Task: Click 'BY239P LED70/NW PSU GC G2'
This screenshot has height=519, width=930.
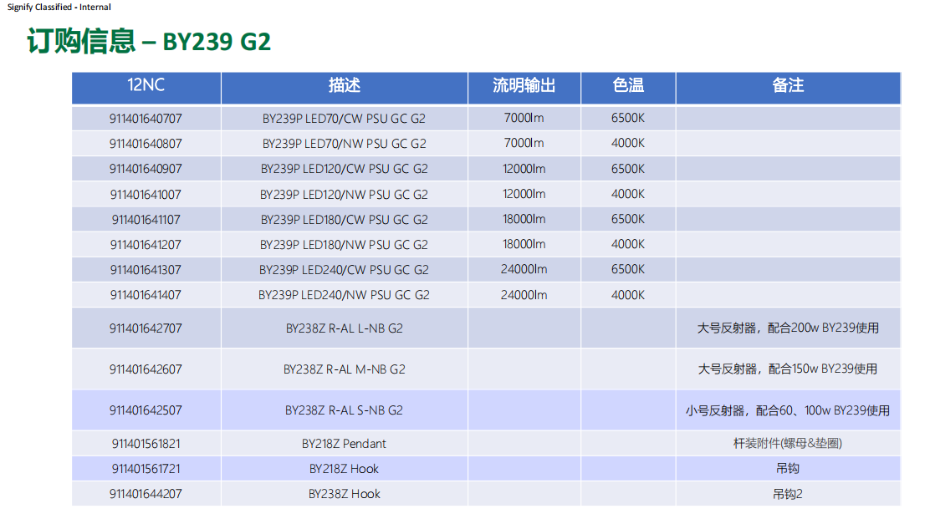Action: tap(344, 144)
